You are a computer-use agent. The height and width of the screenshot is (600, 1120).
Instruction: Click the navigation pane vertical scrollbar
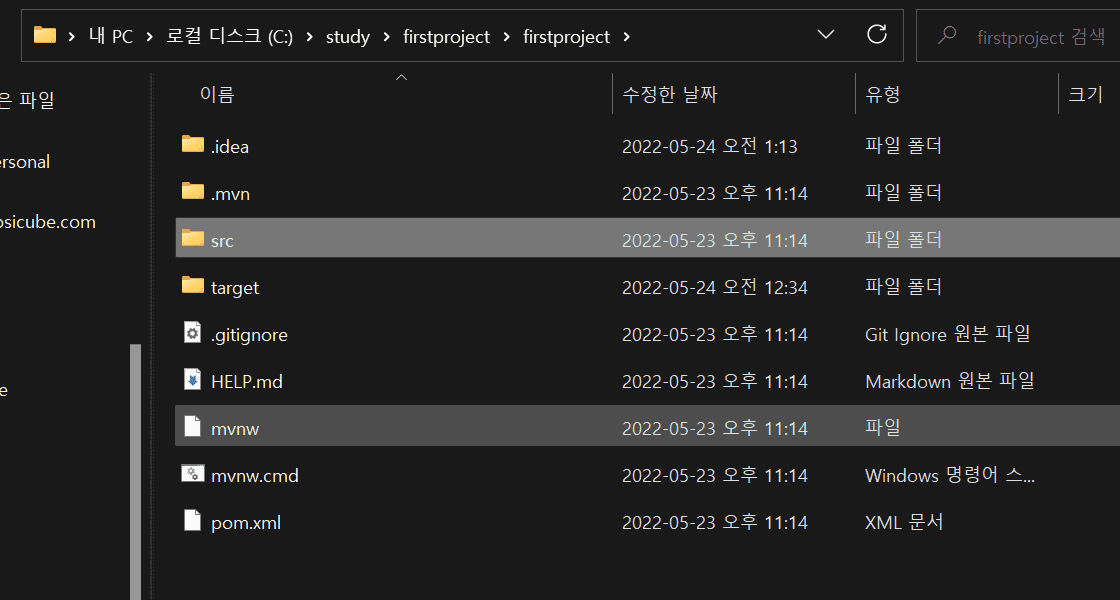pos(135,471)
